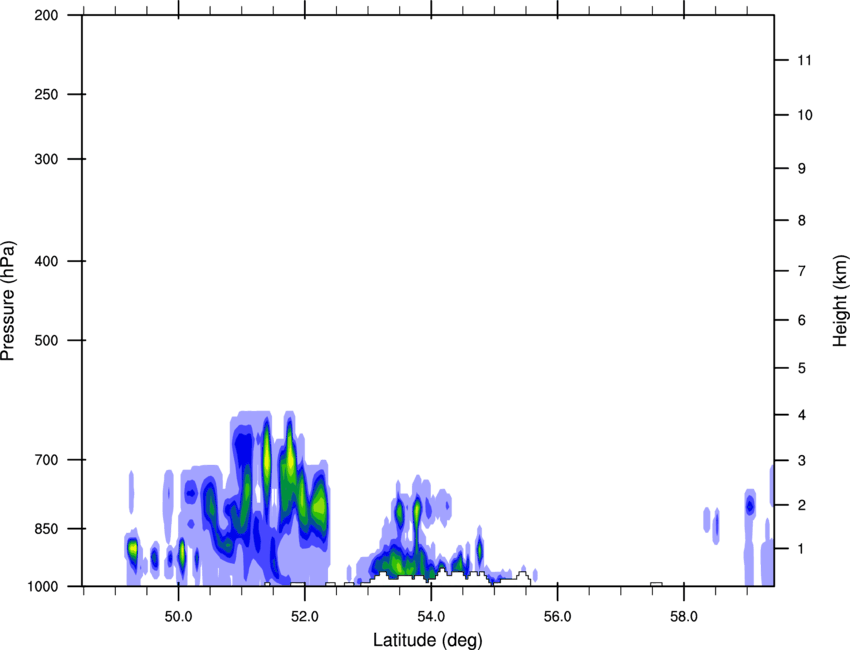The height and width of the screenshot is (650, 850).
Task: Click the 52.0 latitude tick label
Action: tap(305, 617)
